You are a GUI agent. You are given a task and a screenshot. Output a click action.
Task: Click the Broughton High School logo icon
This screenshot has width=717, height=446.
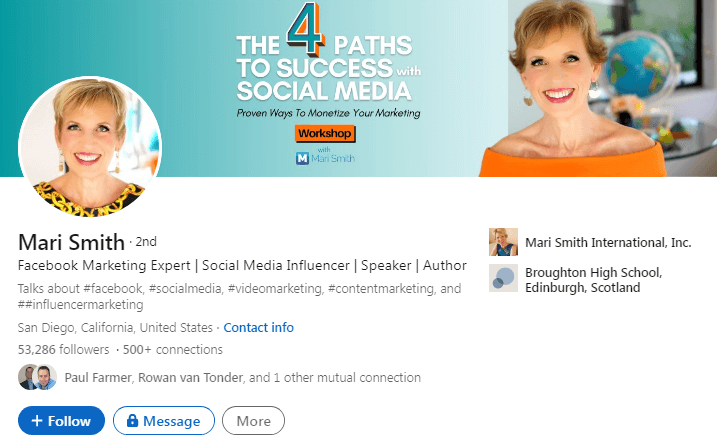click(503, 278)
